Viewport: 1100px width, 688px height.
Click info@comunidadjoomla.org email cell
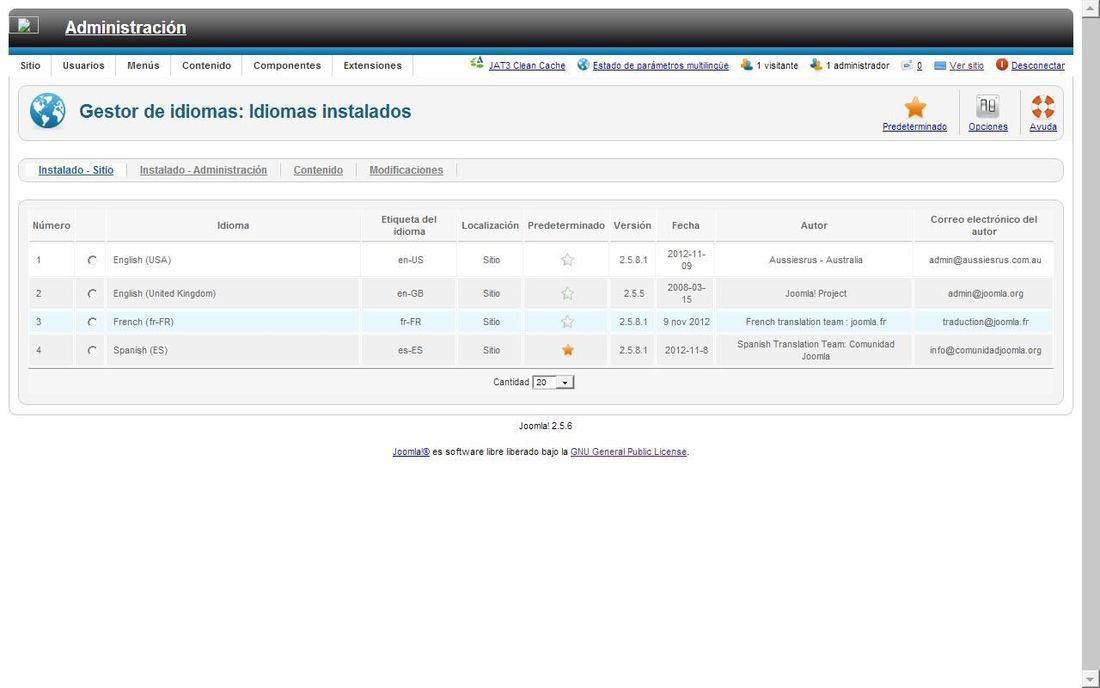click(x=985, y=350)
